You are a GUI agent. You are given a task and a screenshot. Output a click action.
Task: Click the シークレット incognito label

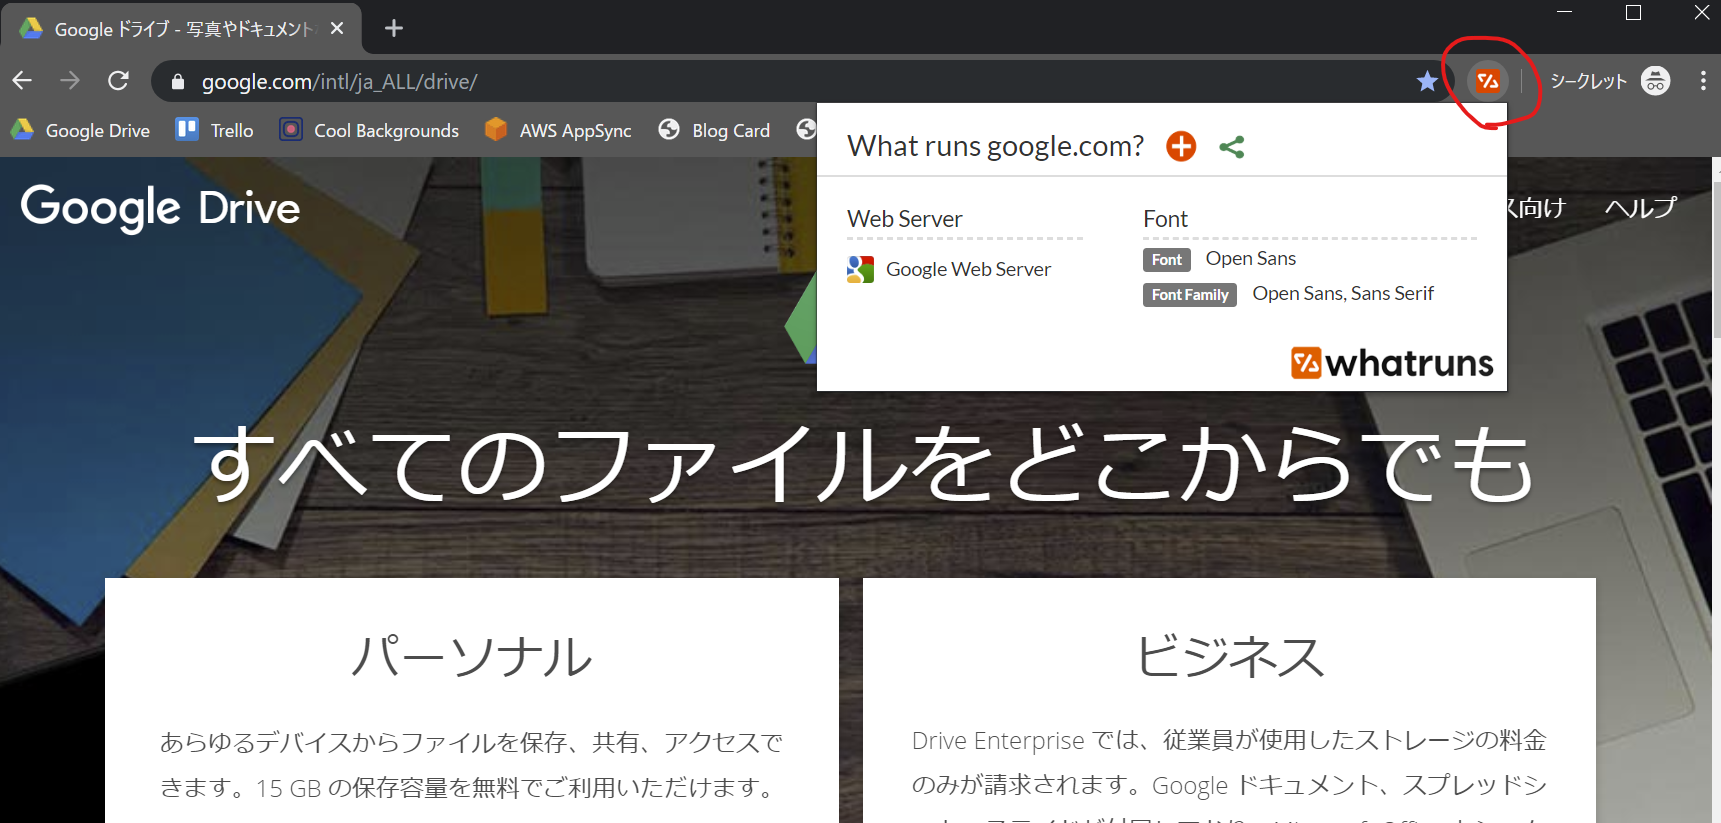coord(1589,82)
